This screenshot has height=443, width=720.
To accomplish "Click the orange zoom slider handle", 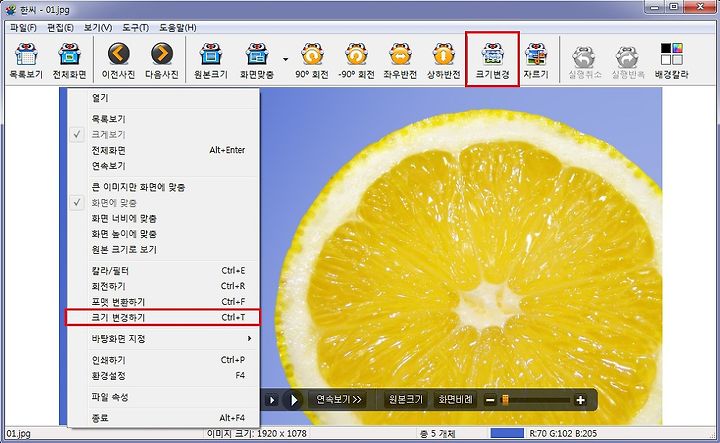I will click(x=505, y=400).
